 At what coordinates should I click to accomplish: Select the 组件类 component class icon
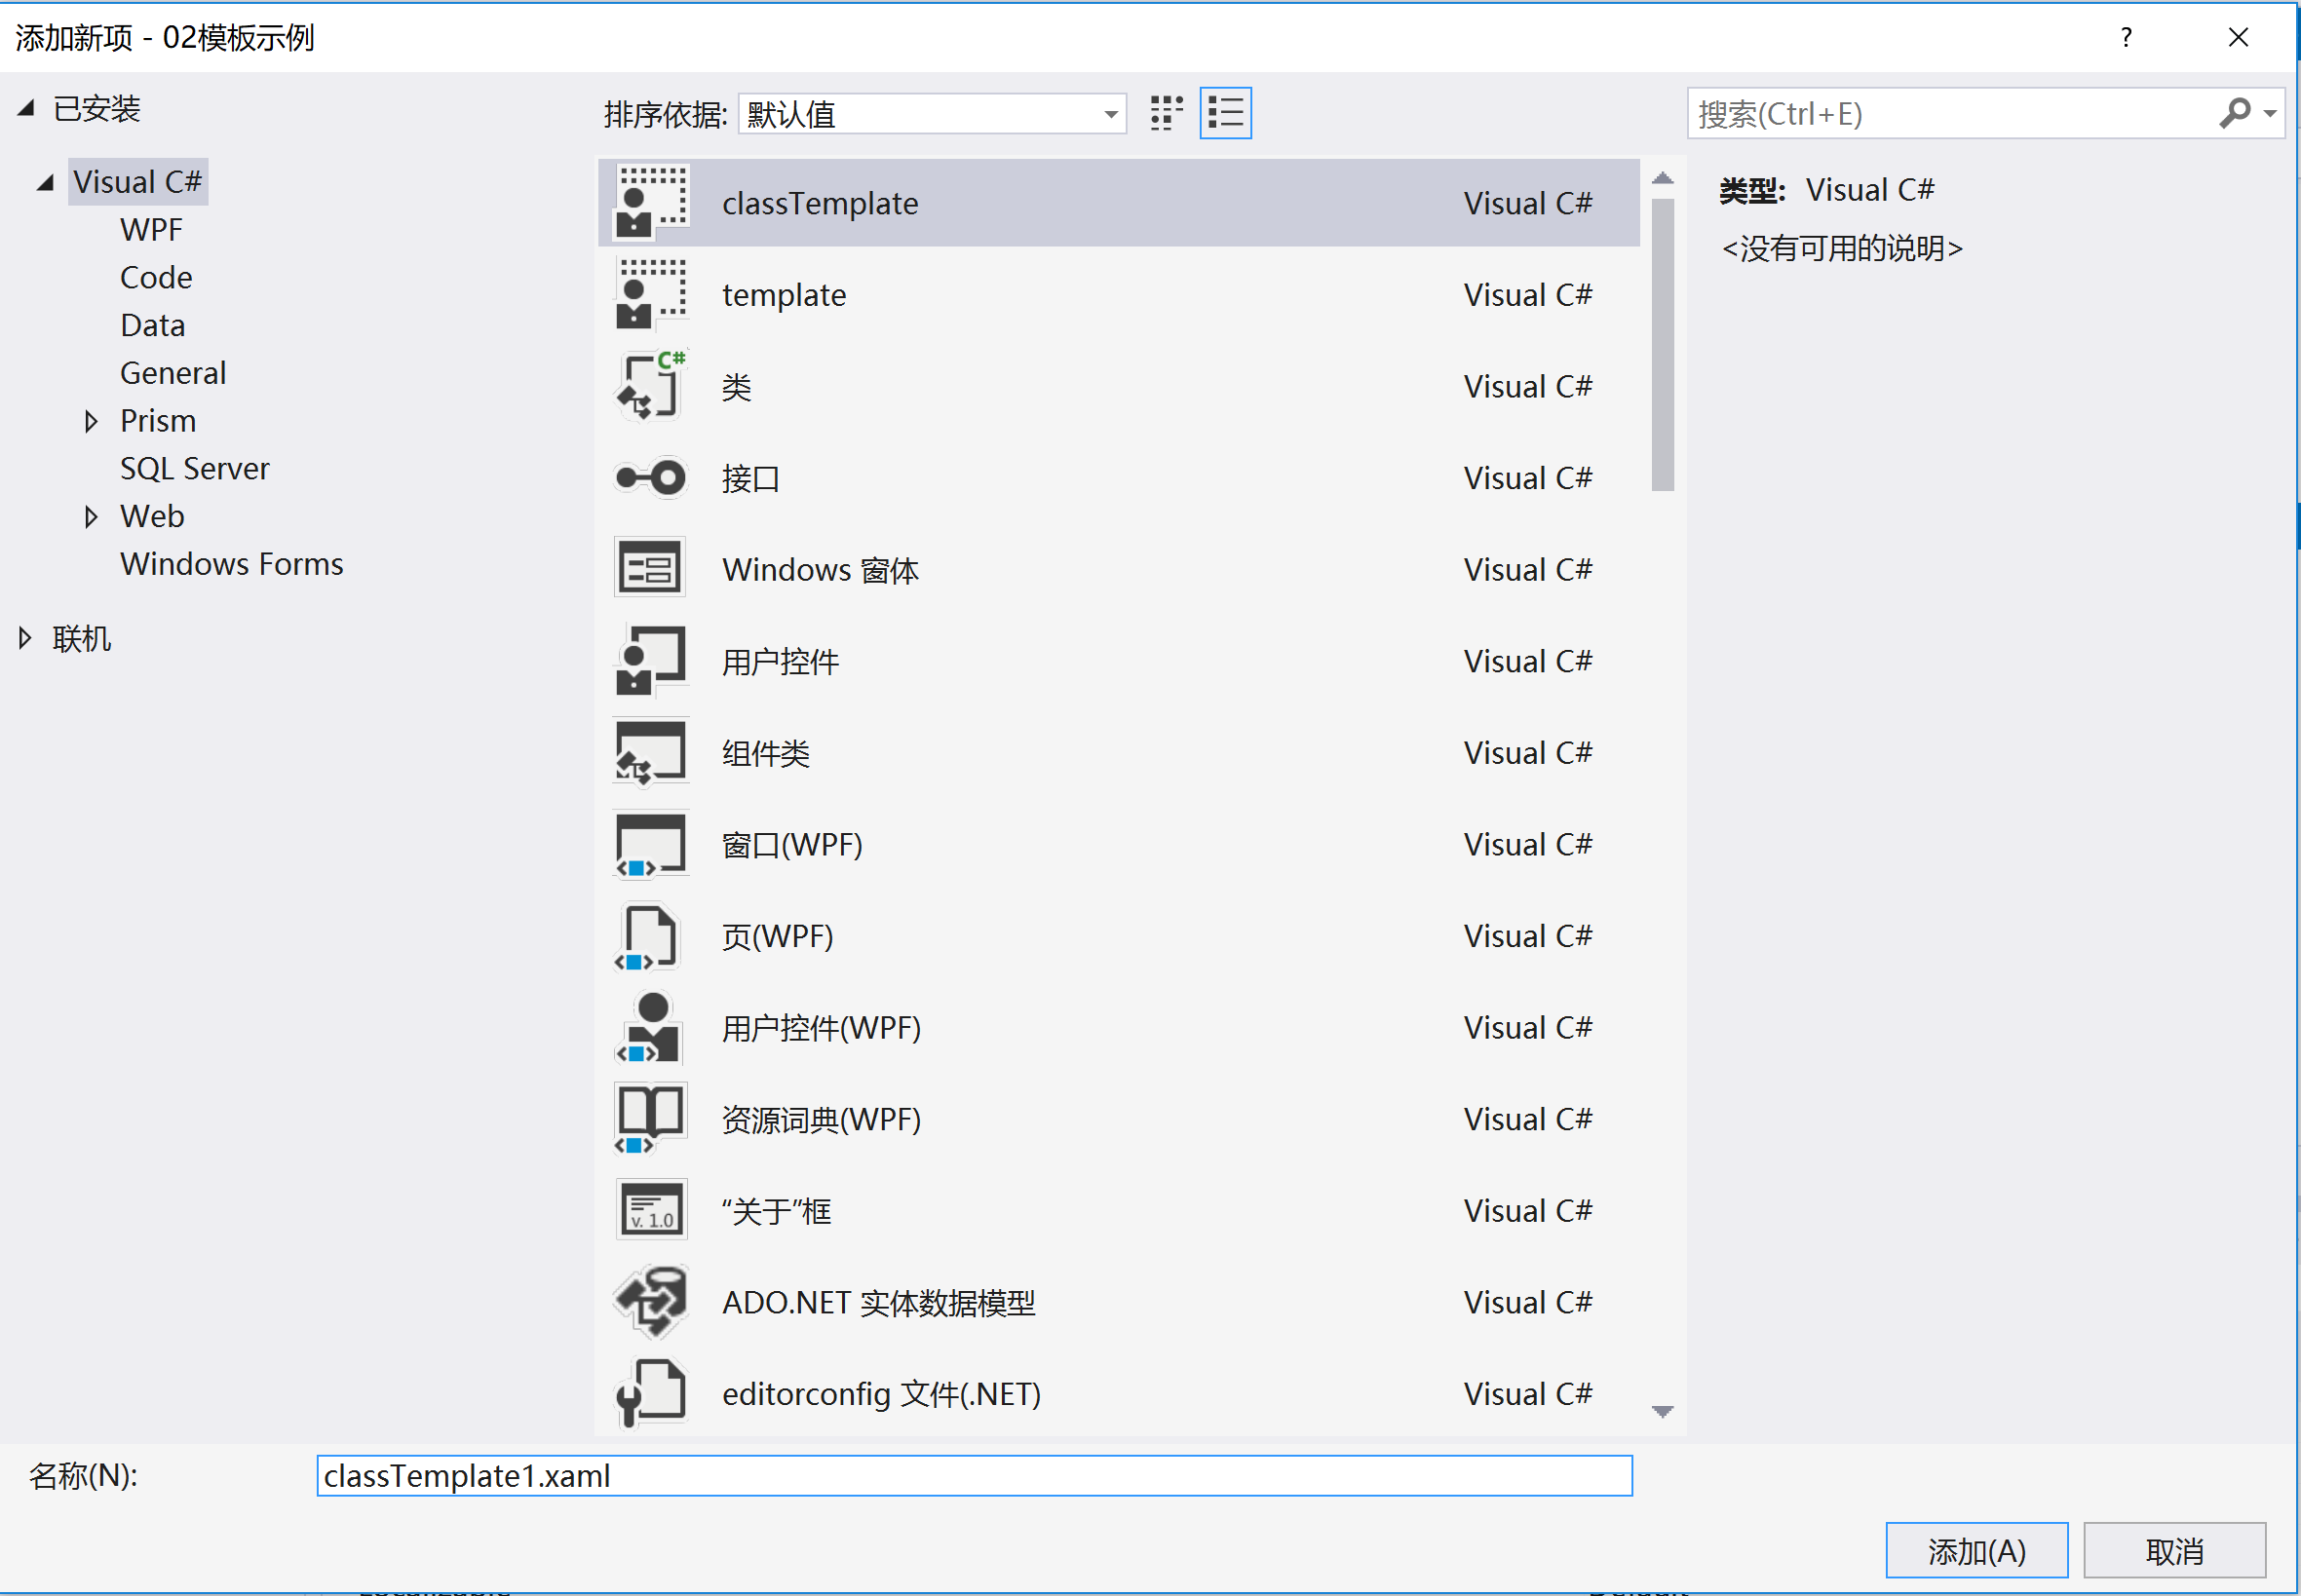[651, 753]
